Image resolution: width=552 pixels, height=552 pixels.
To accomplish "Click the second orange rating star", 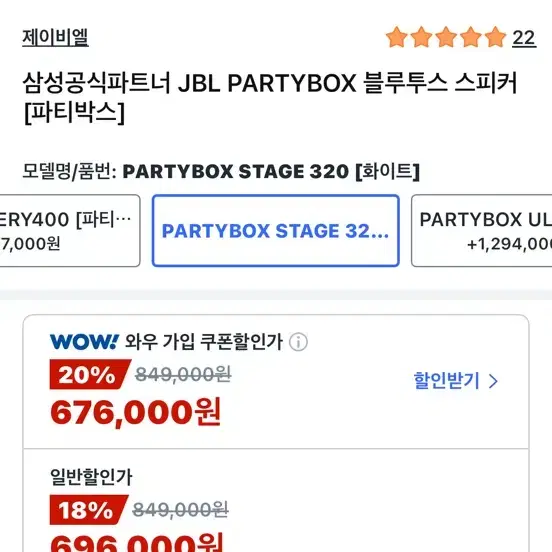I will pos(421,37).
